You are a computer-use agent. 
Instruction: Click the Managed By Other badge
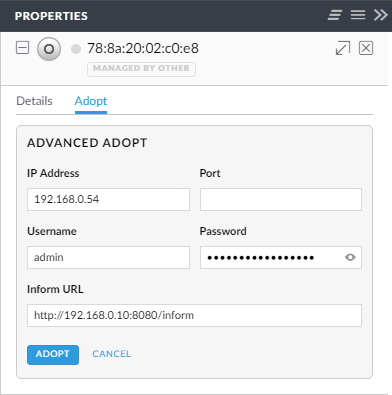tap(141, 69)
